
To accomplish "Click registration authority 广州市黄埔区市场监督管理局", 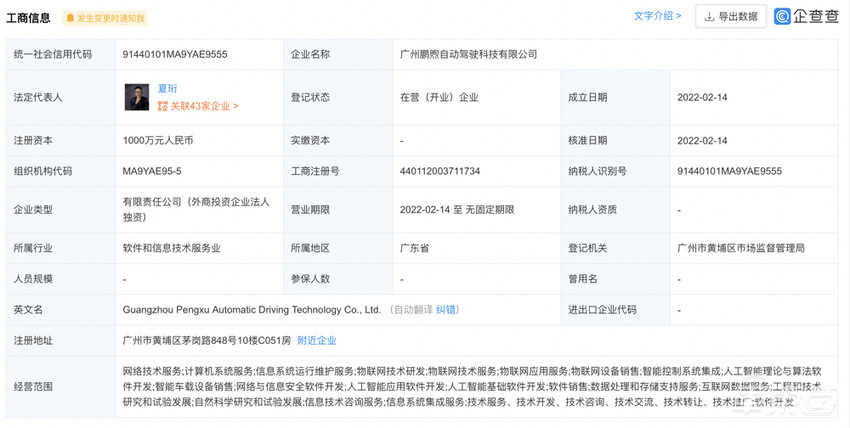I will coord(740,248).
